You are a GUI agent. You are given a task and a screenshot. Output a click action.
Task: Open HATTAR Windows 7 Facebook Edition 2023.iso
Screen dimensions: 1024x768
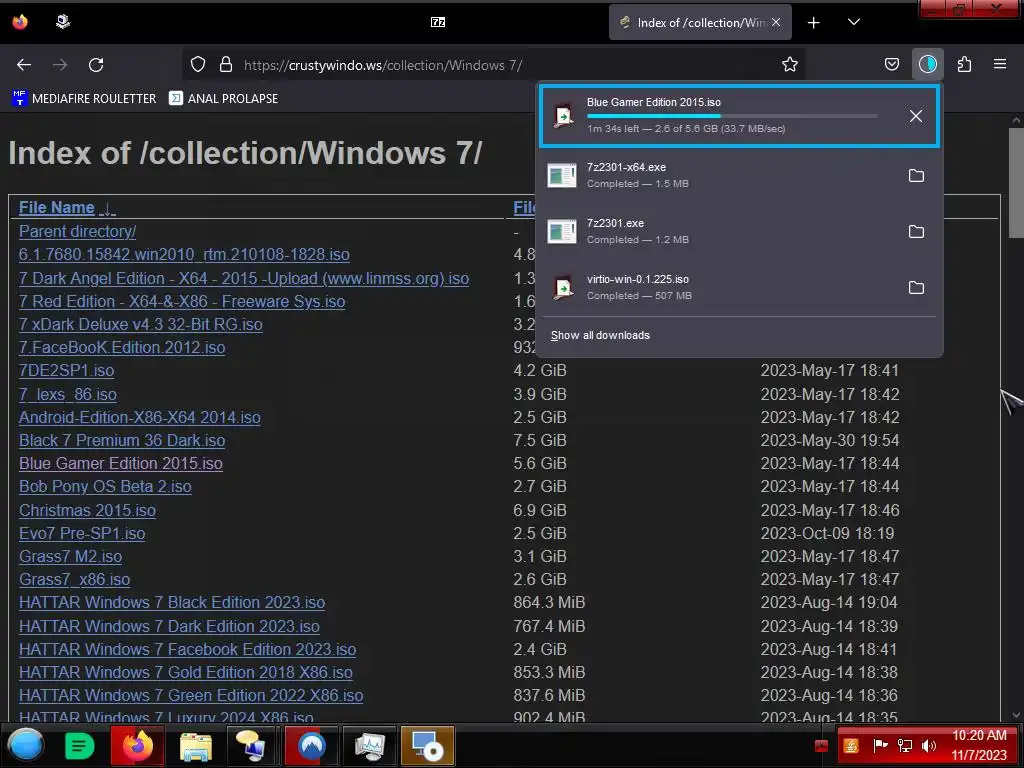(x=187, y=649)
